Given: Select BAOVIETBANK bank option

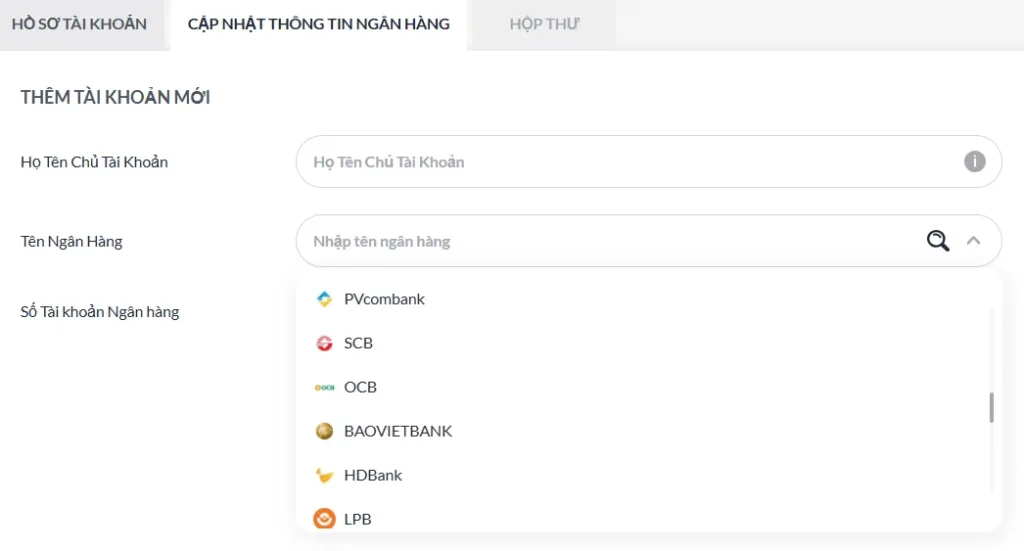Looking at the screenshot, I should (398, 431).
